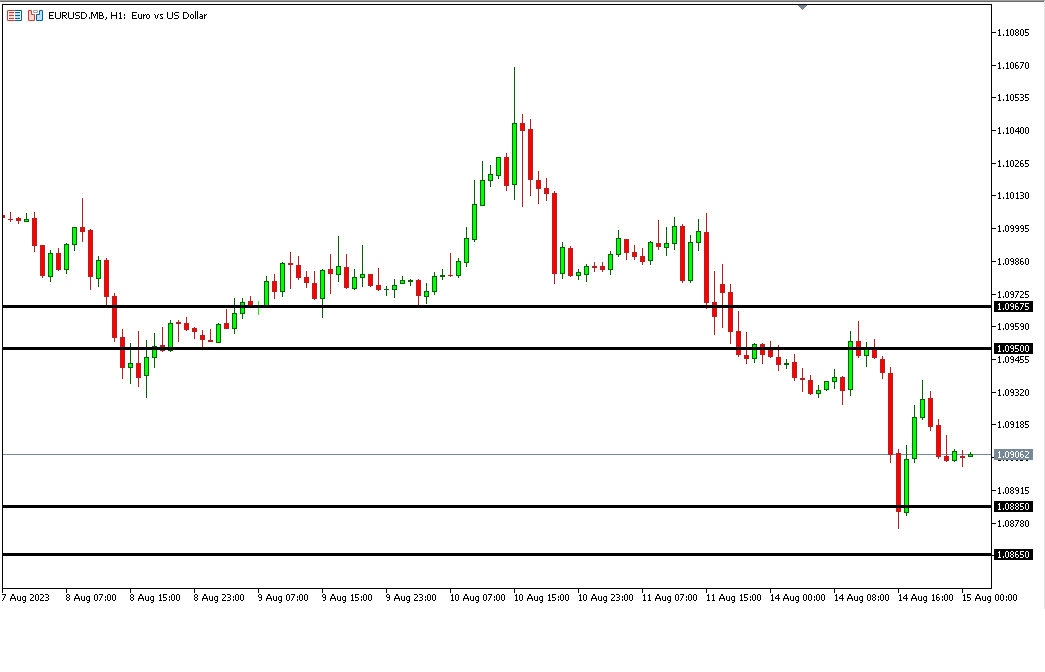1045x672 pixels.
Task: Click price scale value 1.09320
Action: [x=1013, y=393]
